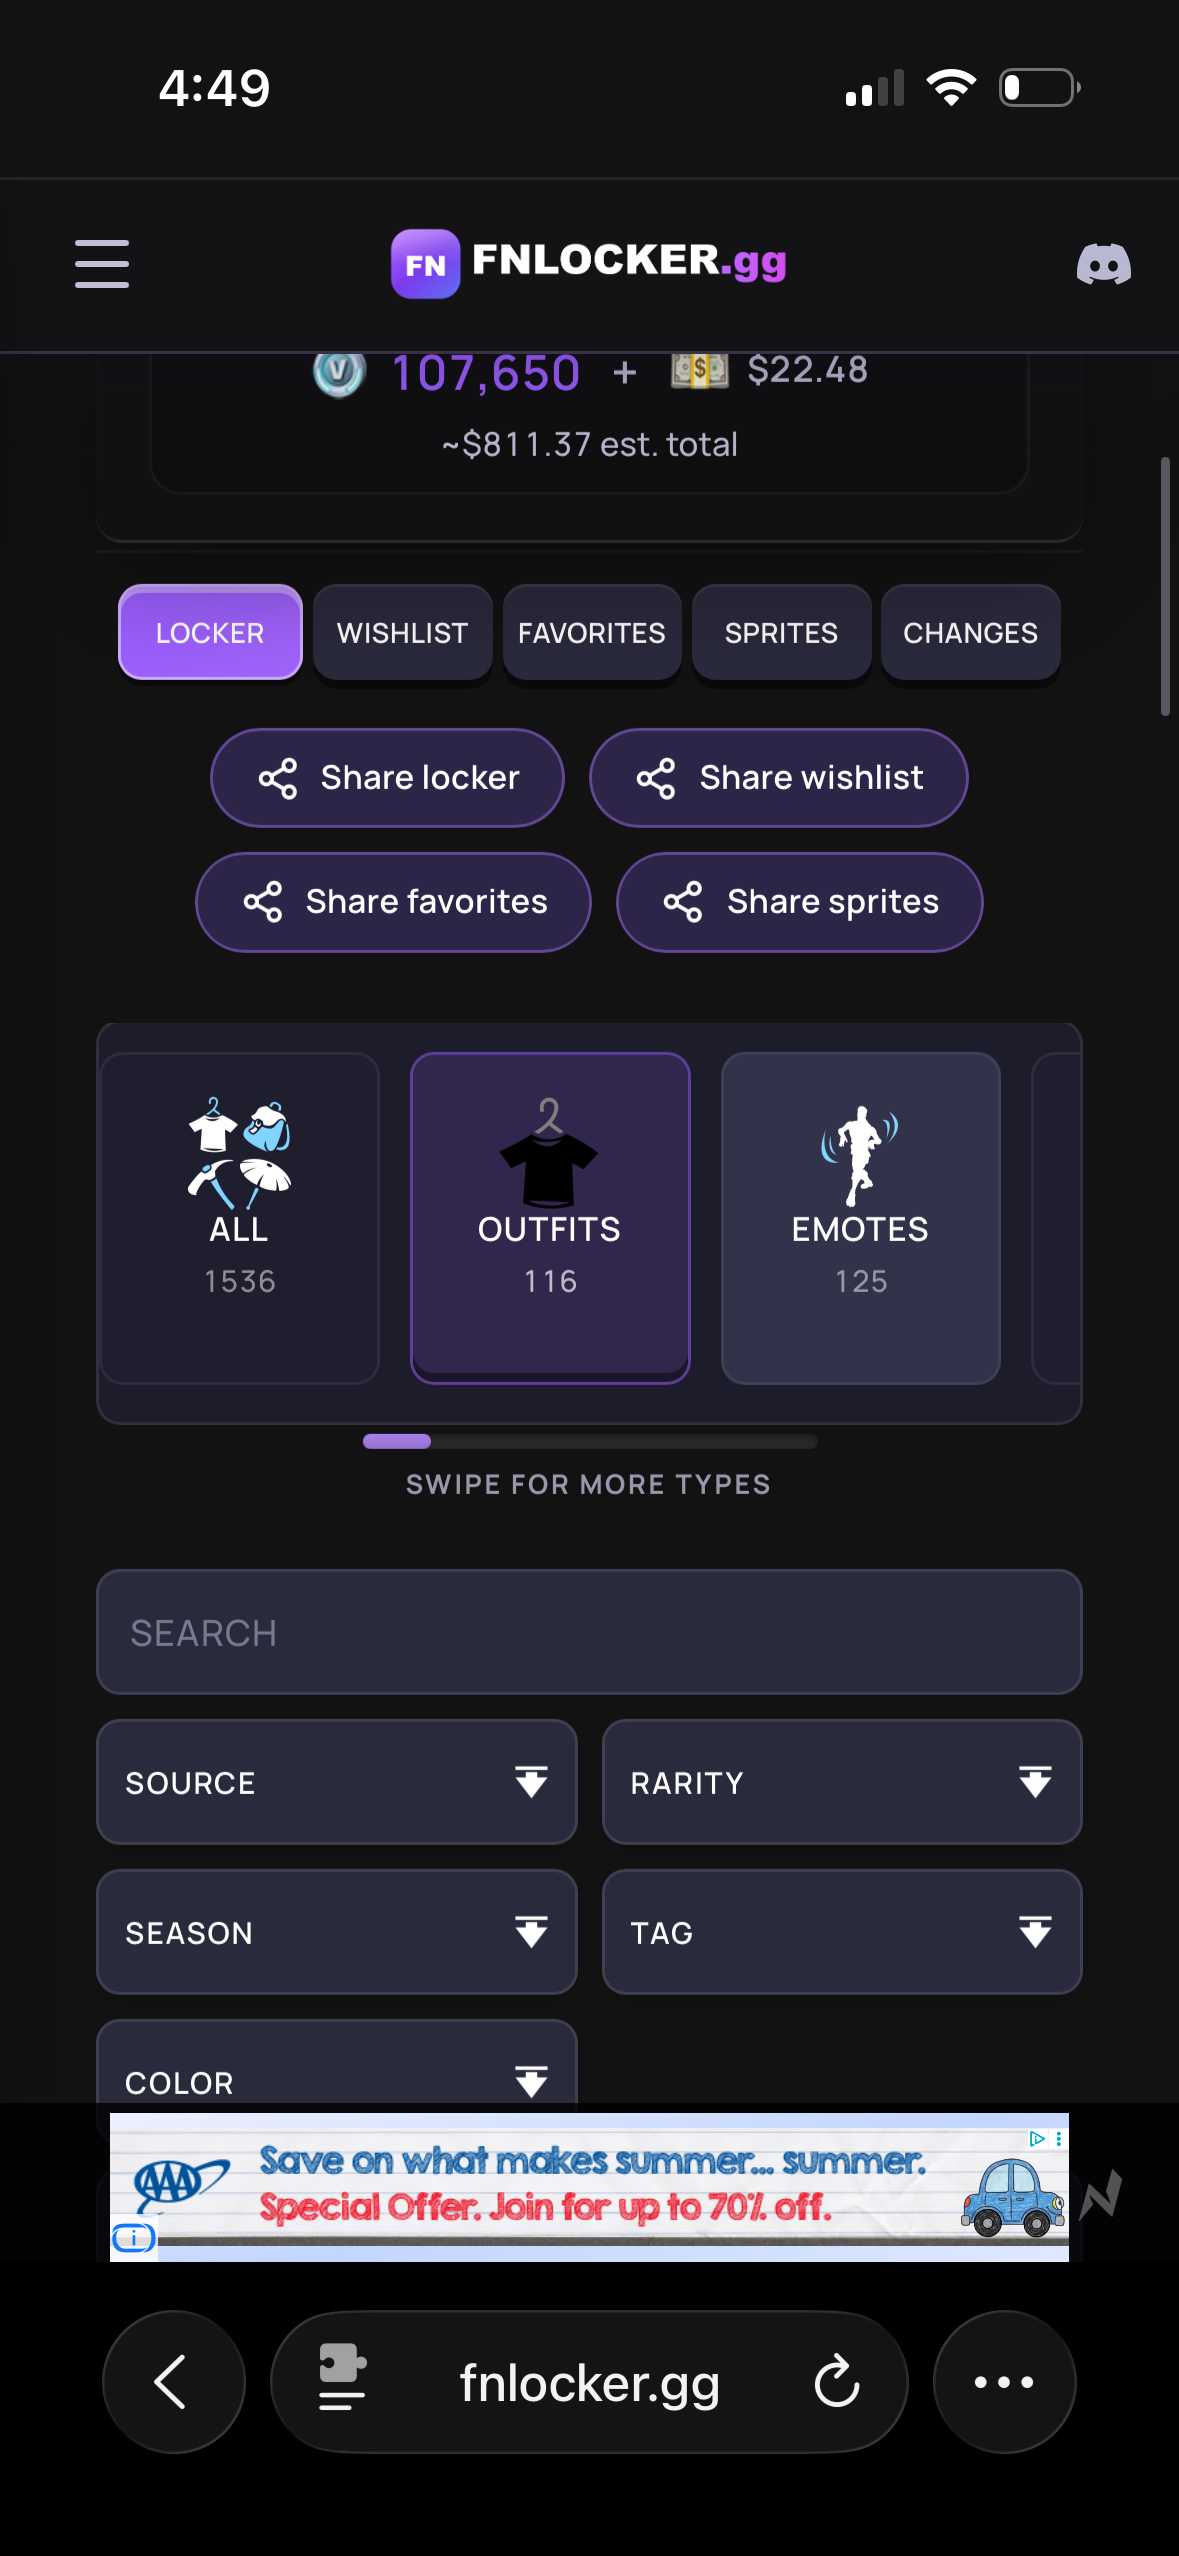
Task: Open the browser more options menu
Action: pyautogui.click(x=1004, y=2382)
